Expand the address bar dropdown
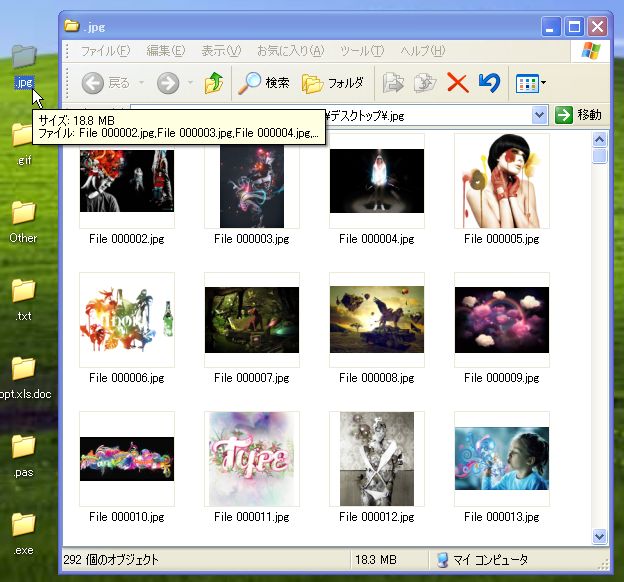This screenshot has width=624, height=582. pos(539,115)
